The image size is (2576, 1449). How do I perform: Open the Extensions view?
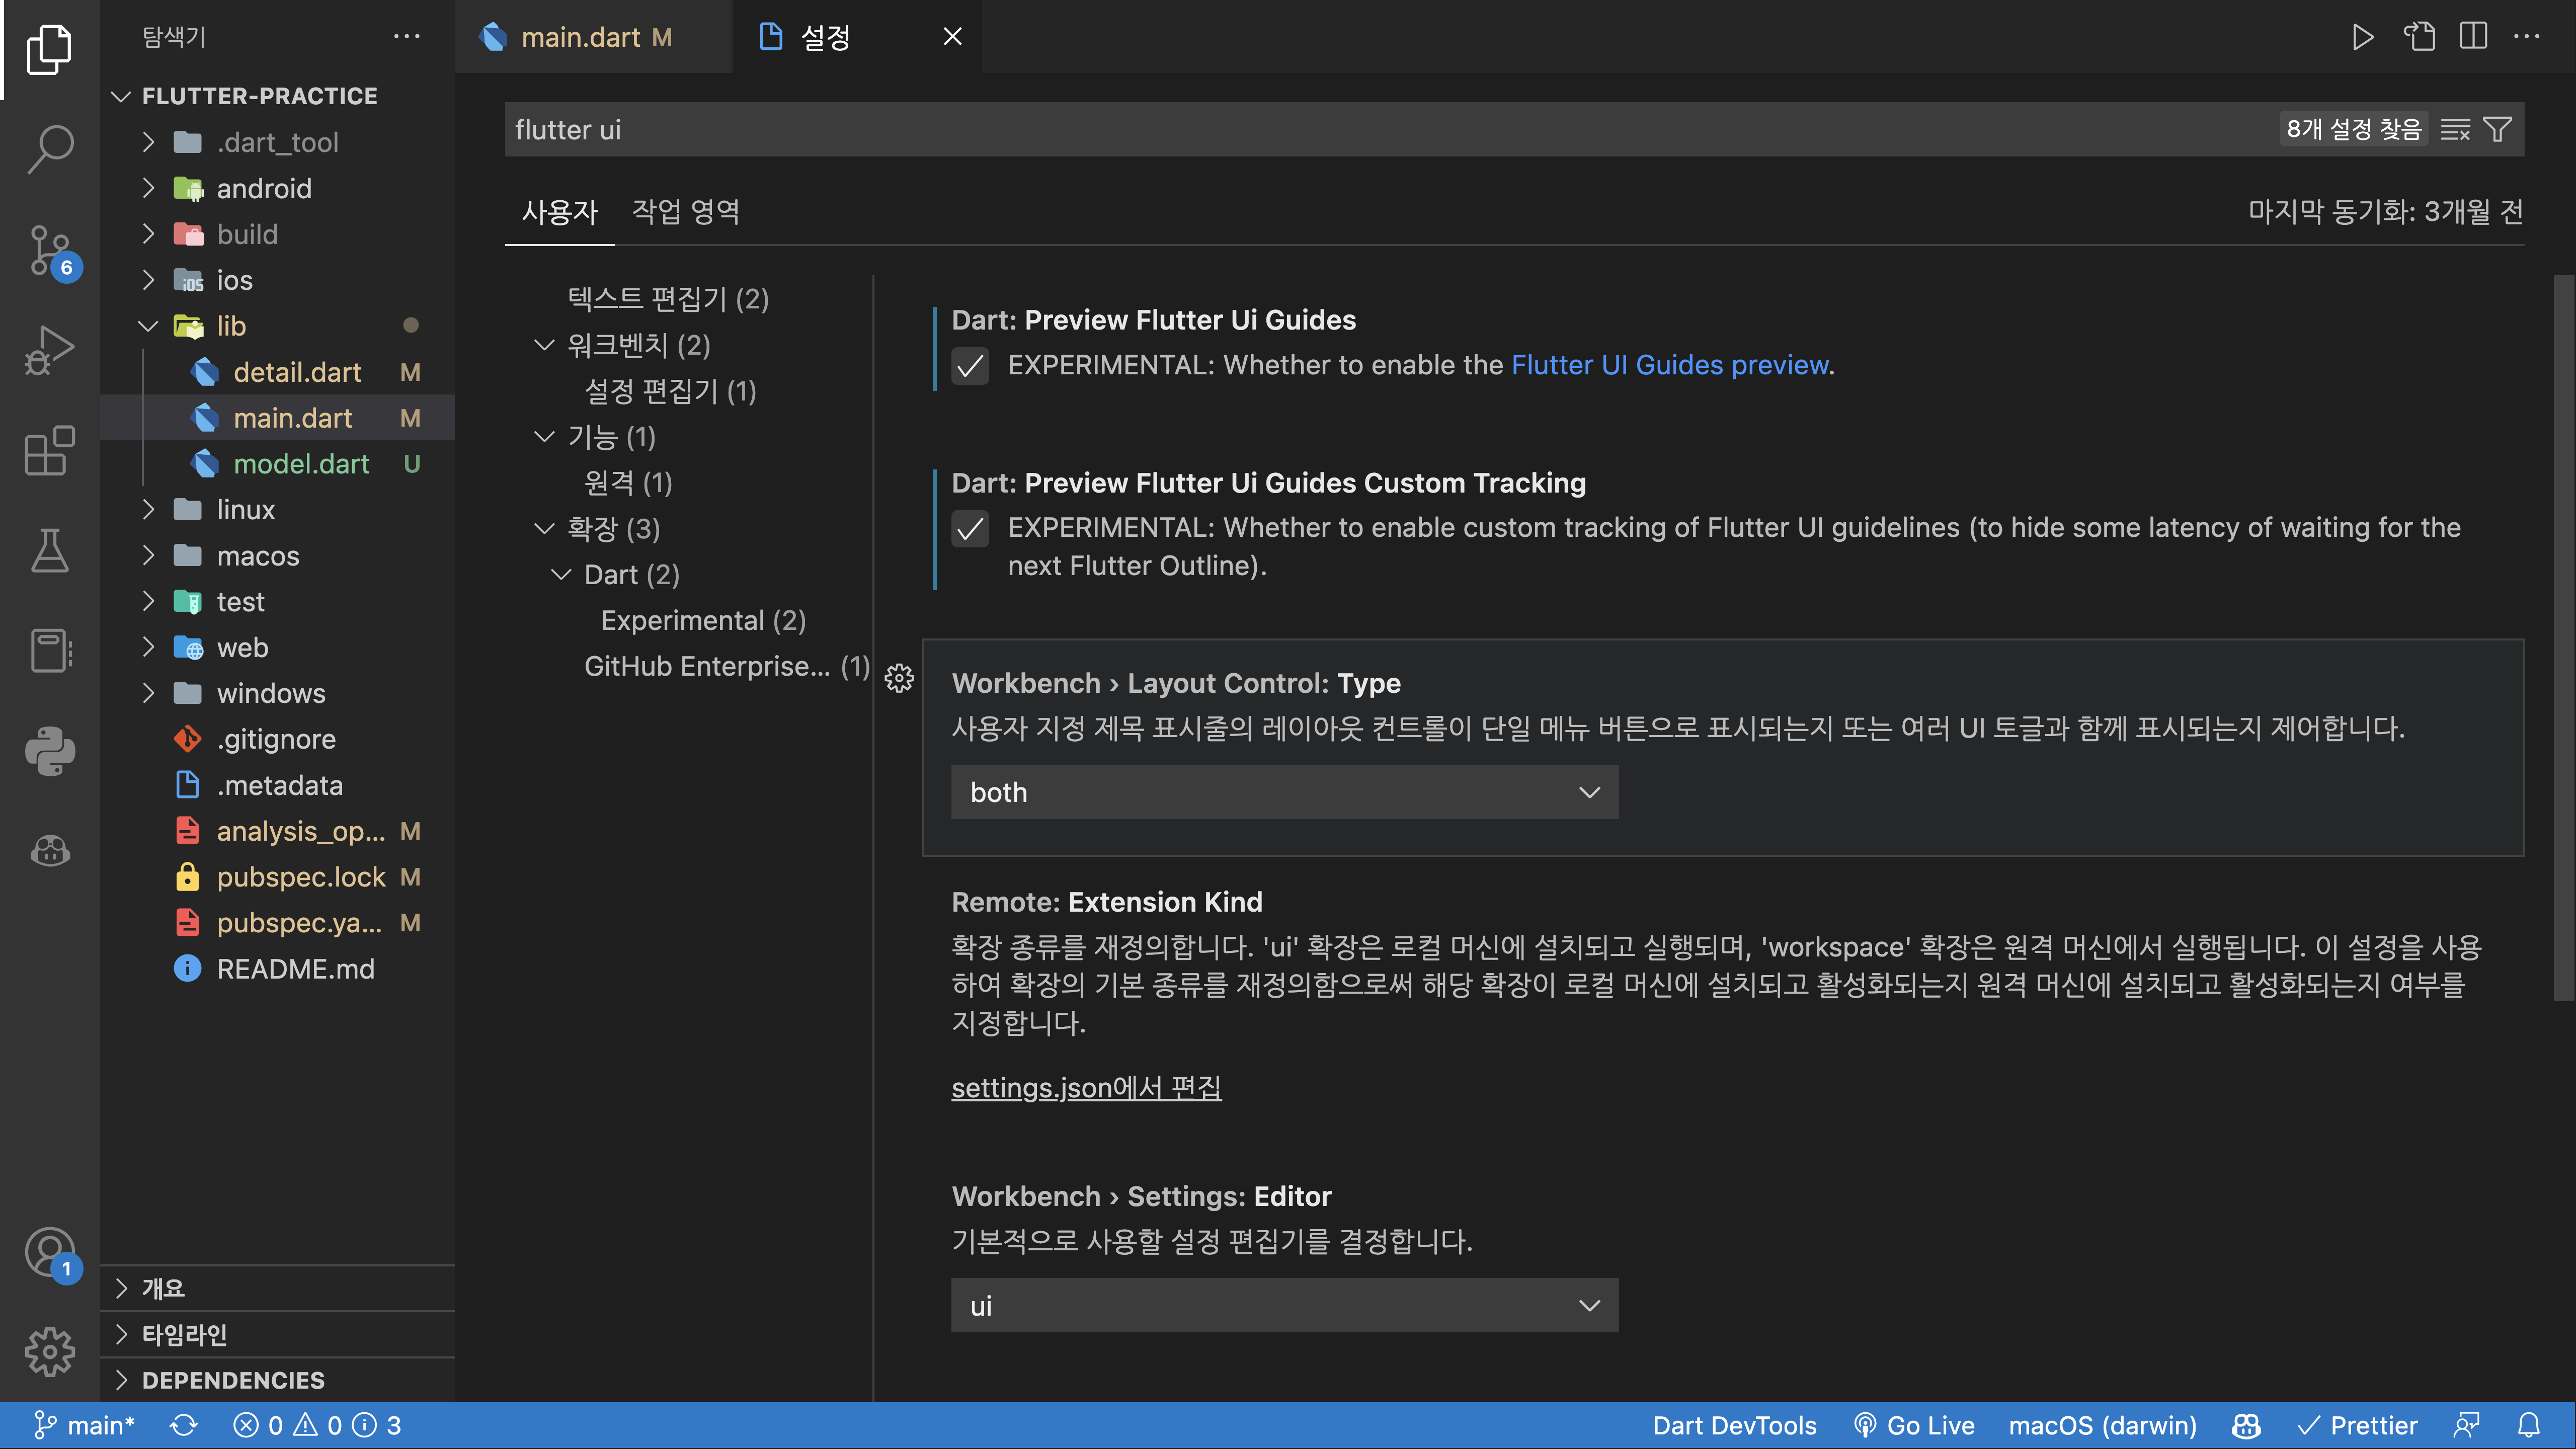pyautogui.click(x=50, y=451)
